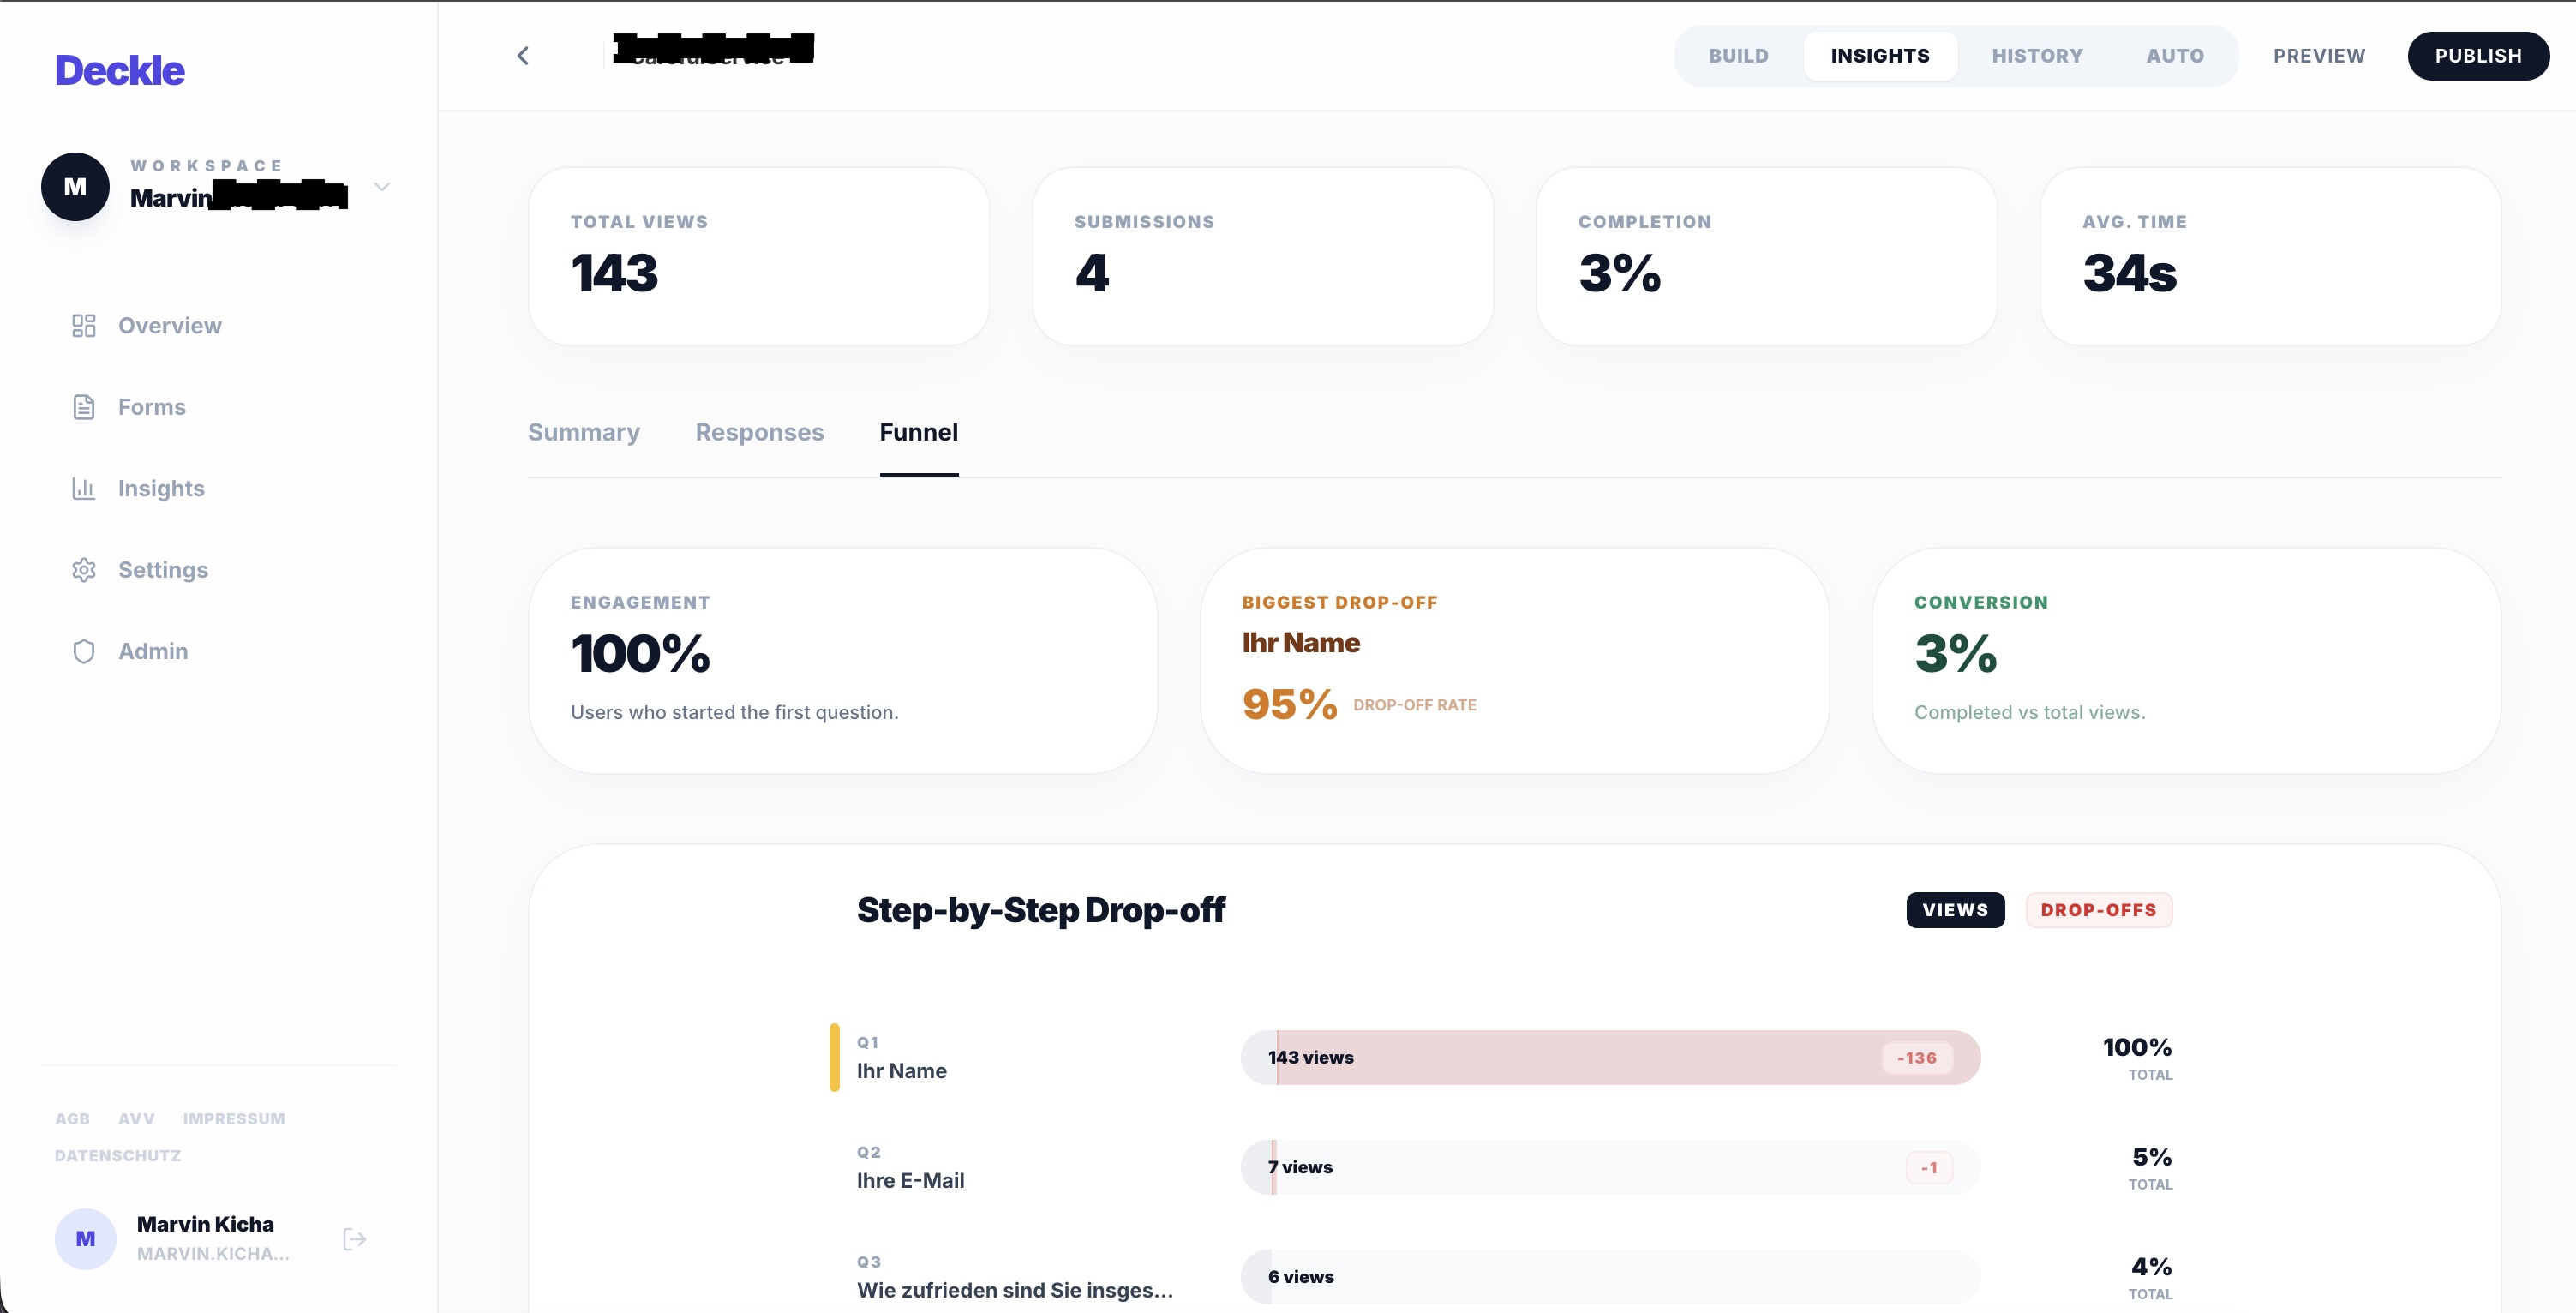Screen dimensions: 2576x1313
Task: Click the Deckle logo
Action: 120,71
